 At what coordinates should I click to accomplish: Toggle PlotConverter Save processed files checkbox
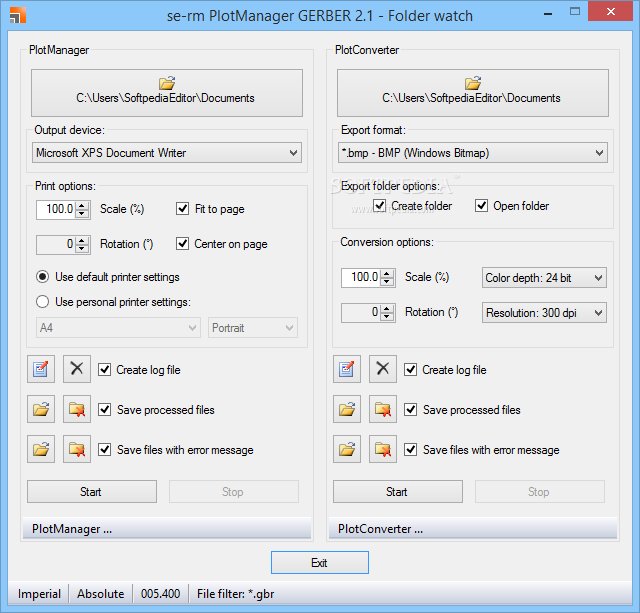411,409
